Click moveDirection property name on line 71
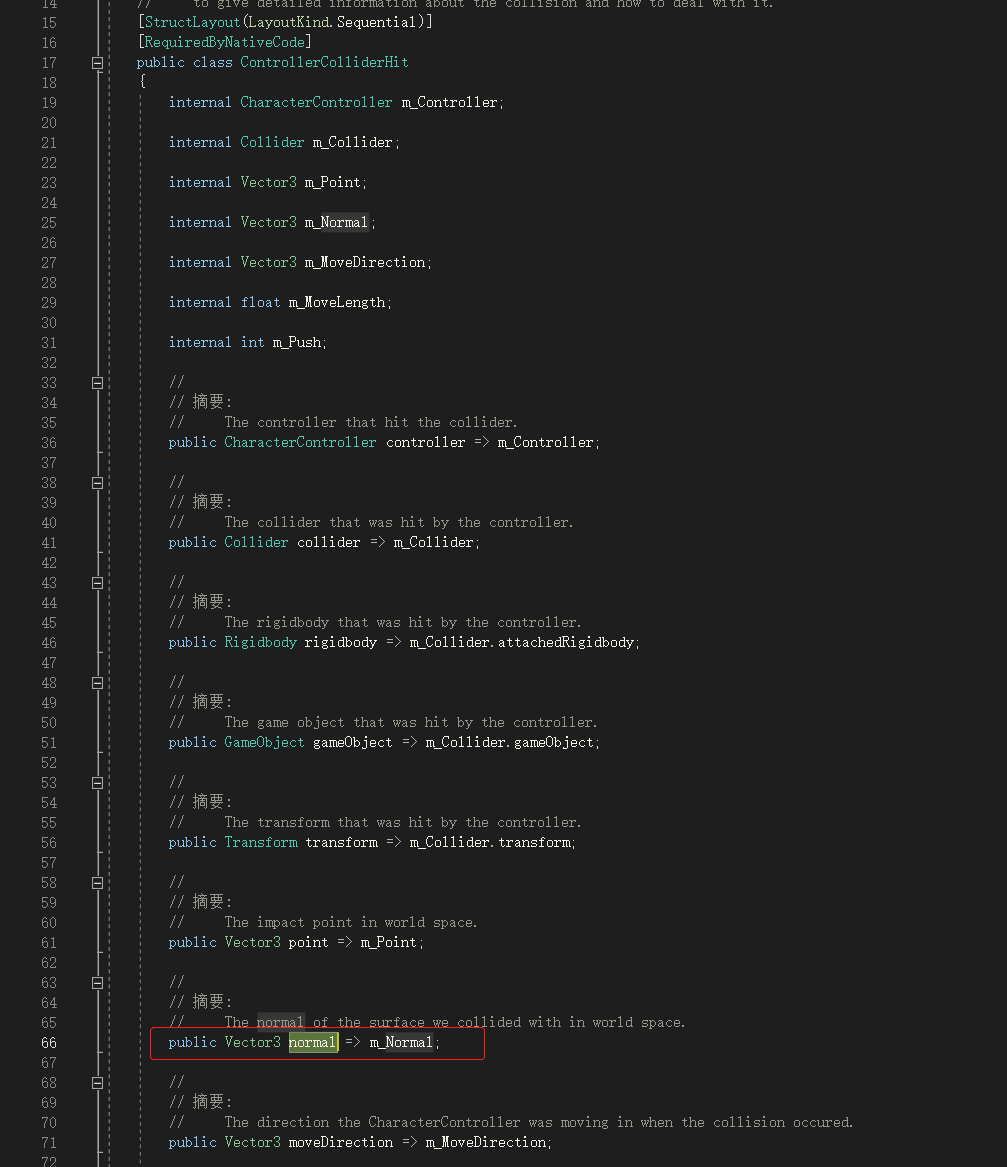The width and height of the screenshot is (1007, 1167). (x=341, y=1142)
